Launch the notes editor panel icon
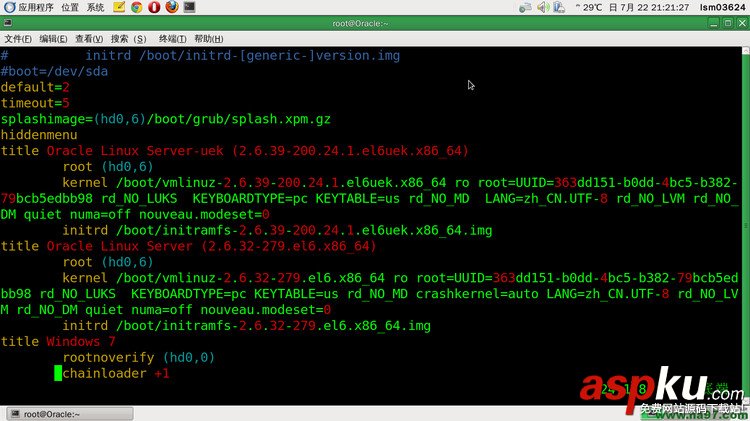The width and height of the screenshot is (750, 421). pos(119,7)
